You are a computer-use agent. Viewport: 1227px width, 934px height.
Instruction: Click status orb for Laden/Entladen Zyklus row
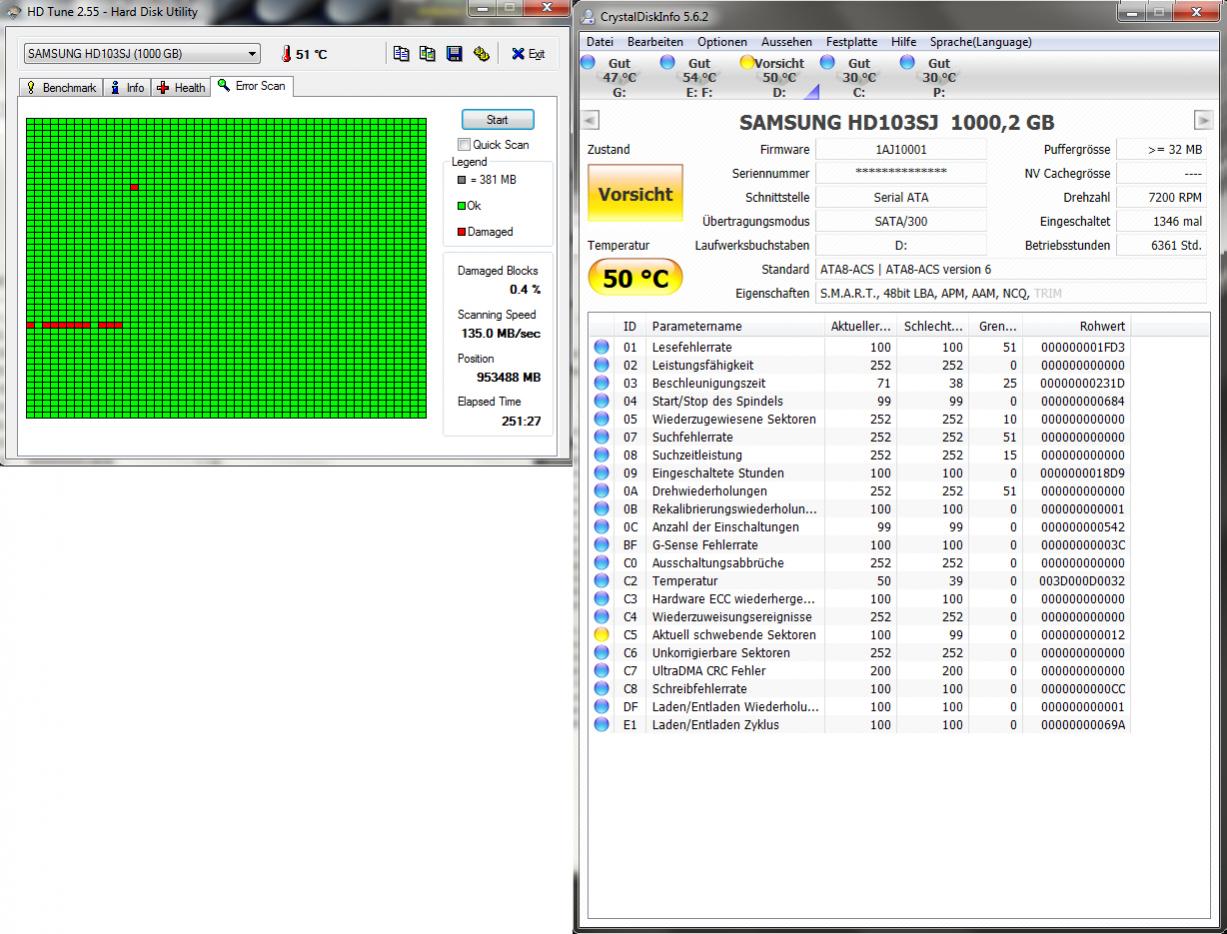pyautogui.click(x=602, y=725)
